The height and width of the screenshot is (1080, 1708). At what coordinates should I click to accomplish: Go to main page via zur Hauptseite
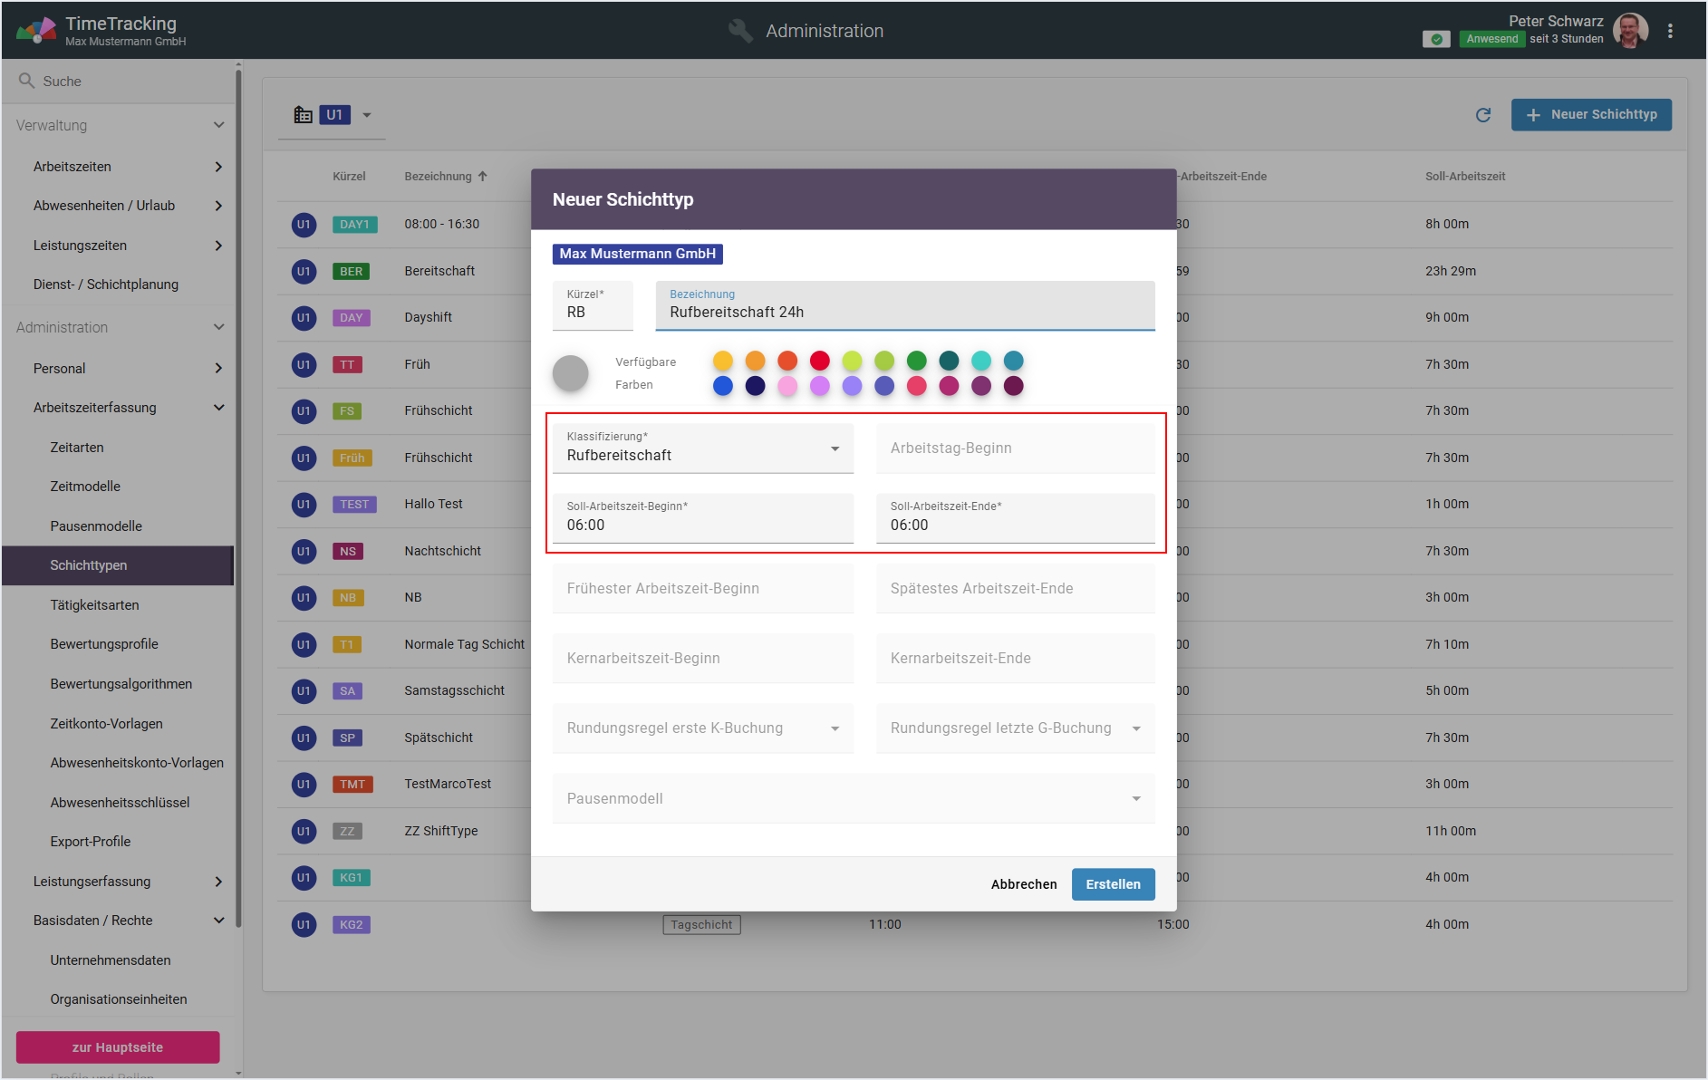tap(117, 1047)
